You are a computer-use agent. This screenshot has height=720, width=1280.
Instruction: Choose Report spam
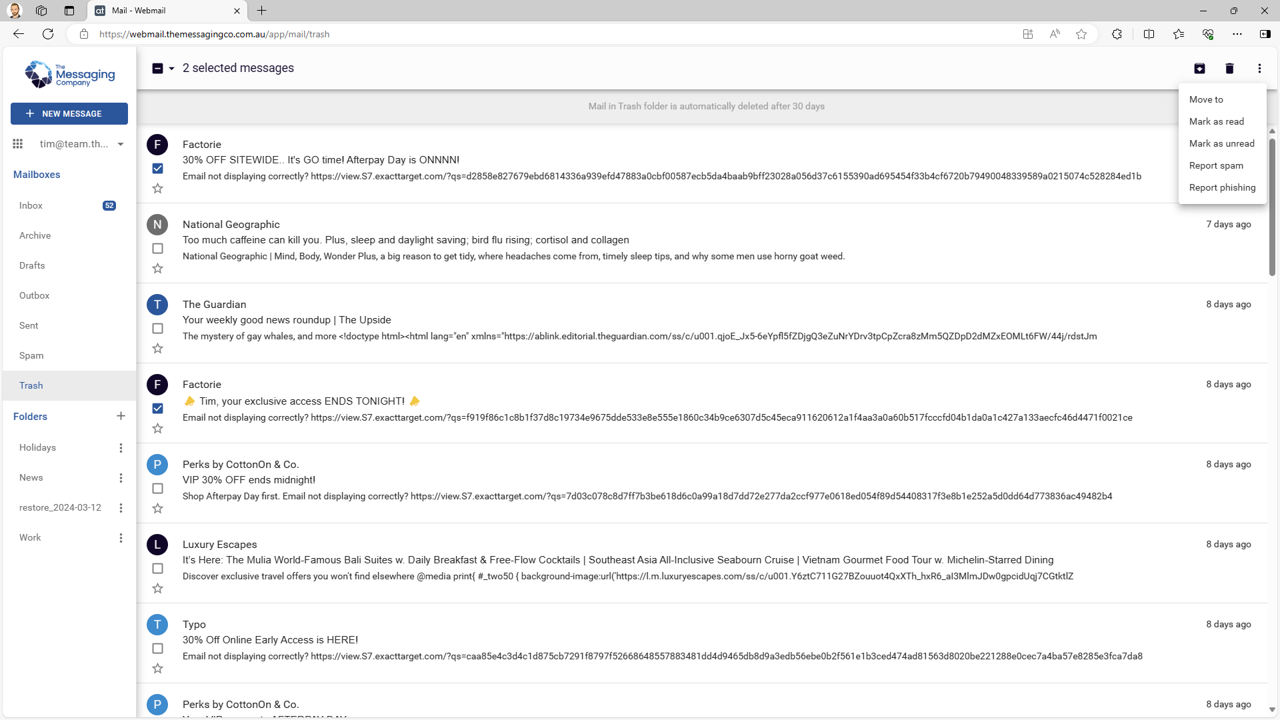point(1222,166)
